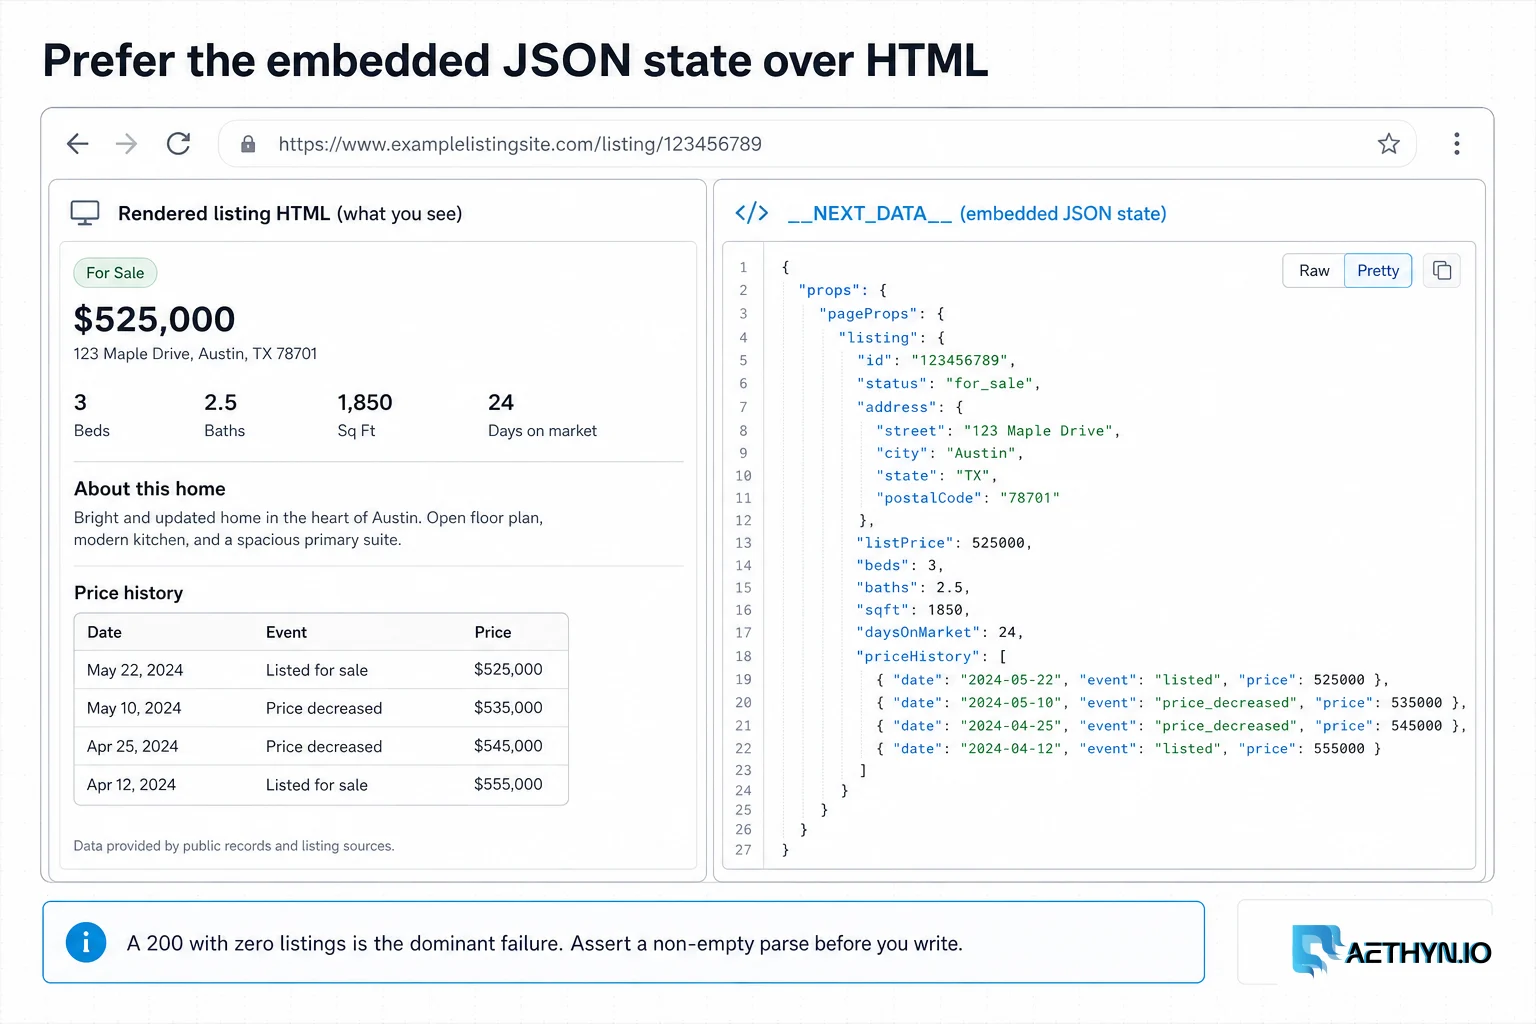Click the JSON entry dated 2024-04-25
Screen dimensions: 1536x1024
(1171, 725)
